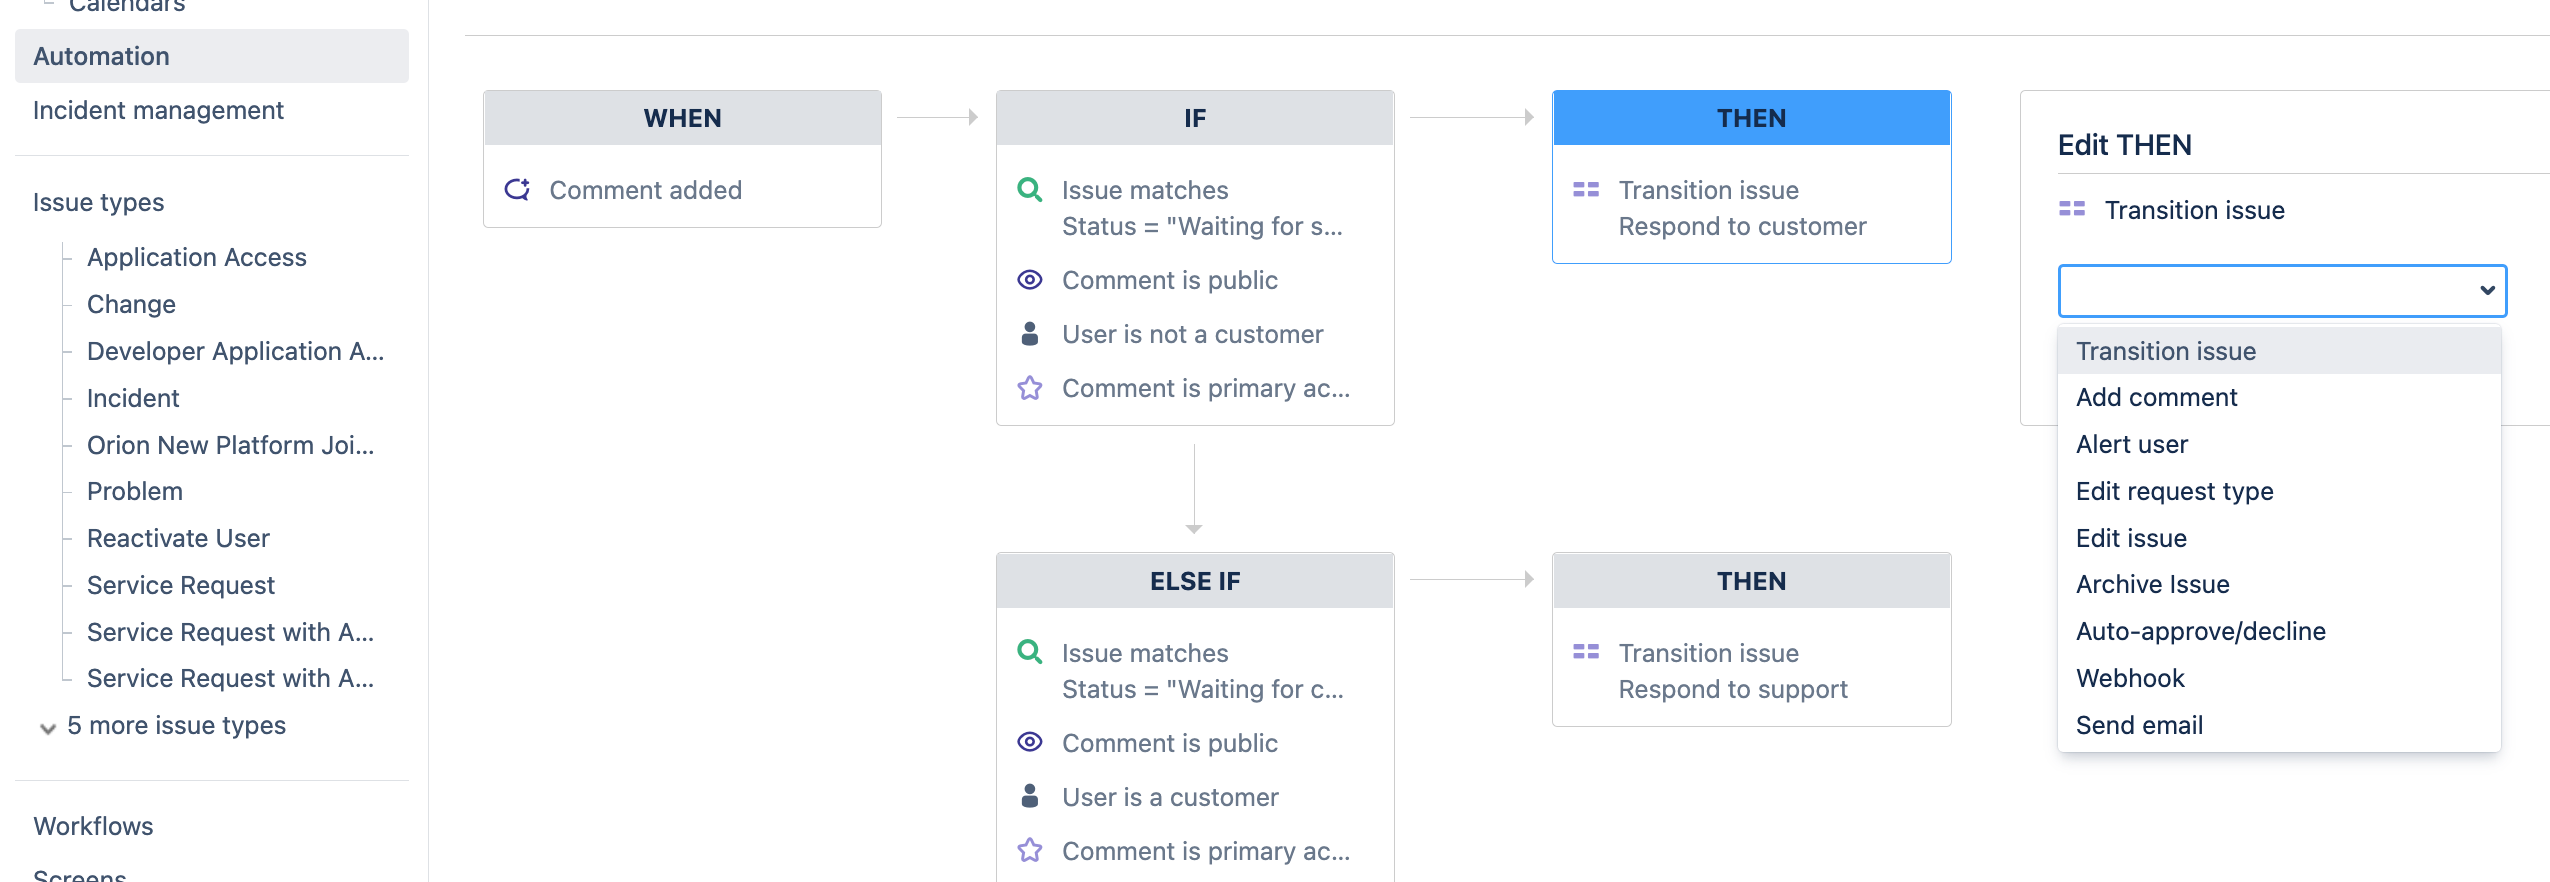Switch to Incident management section

[158, 110]
